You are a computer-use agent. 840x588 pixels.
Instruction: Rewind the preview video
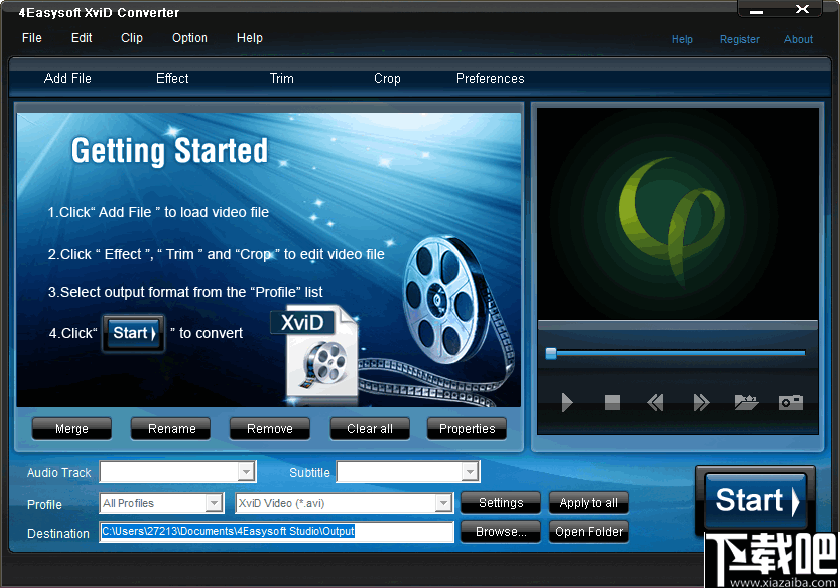(655, 403)
